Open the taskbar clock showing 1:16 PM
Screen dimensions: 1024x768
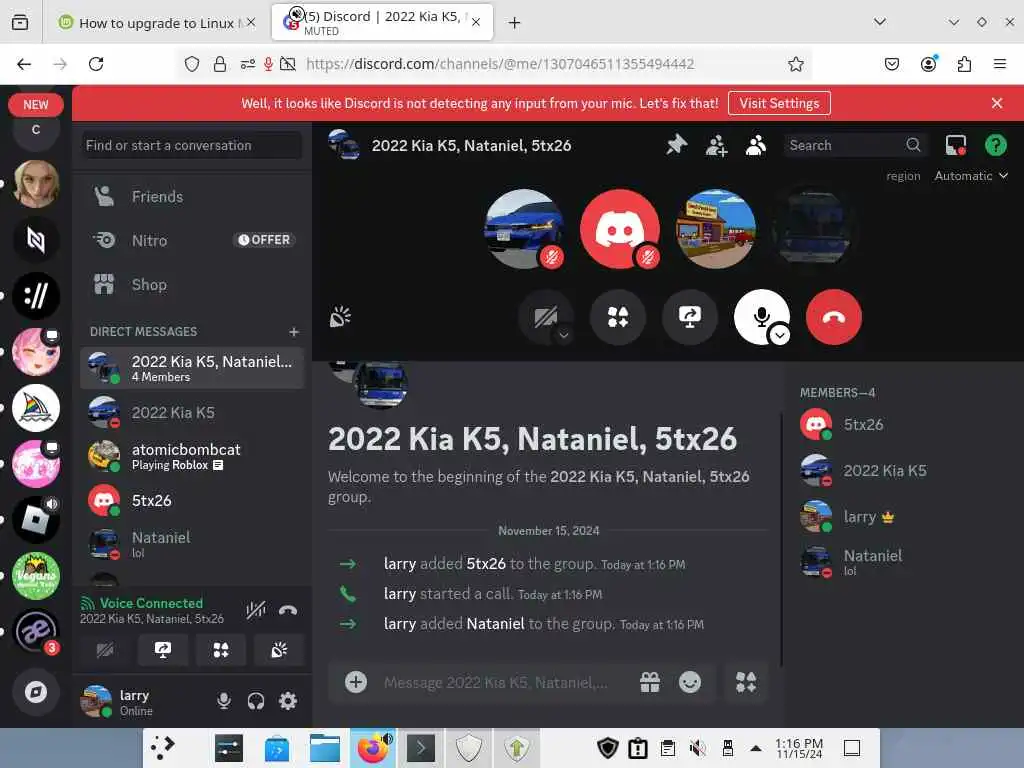[x=799, y=748]
